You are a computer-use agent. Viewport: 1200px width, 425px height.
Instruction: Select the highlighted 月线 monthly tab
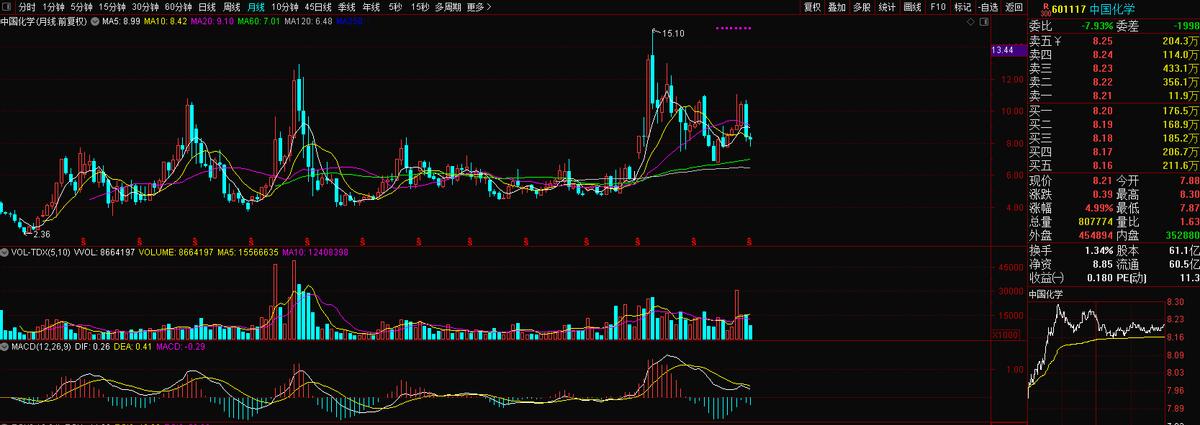(256, 6)
